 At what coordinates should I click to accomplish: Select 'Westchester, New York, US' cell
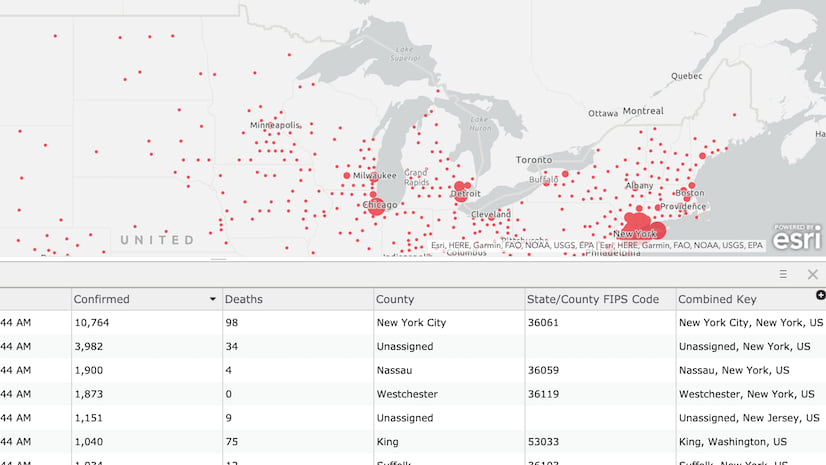[751, 394]
